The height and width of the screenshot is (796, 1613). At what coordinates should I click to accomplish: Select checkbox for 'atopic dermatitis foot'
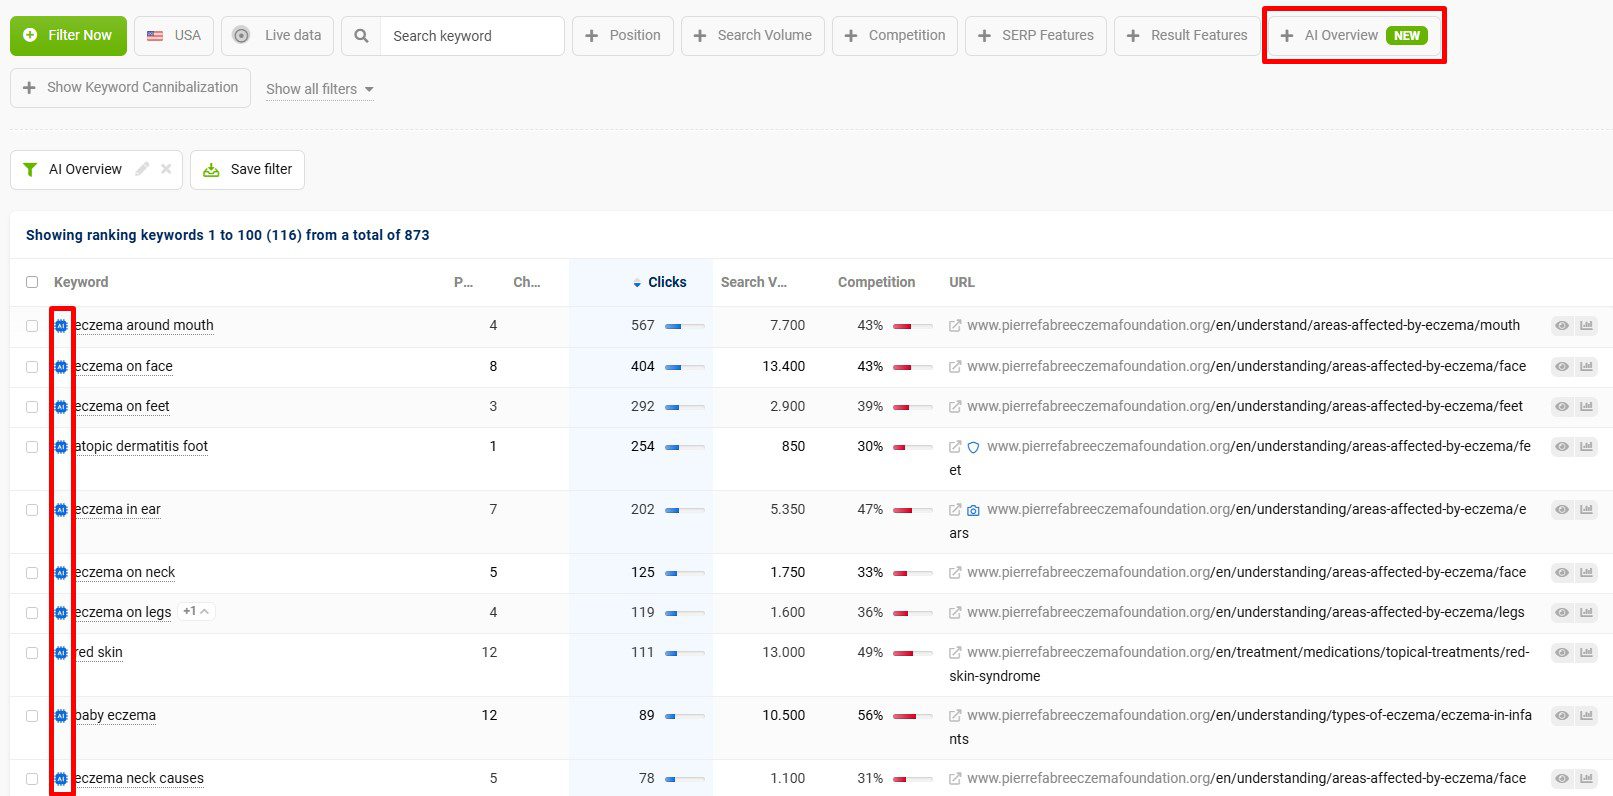[32, 447]
